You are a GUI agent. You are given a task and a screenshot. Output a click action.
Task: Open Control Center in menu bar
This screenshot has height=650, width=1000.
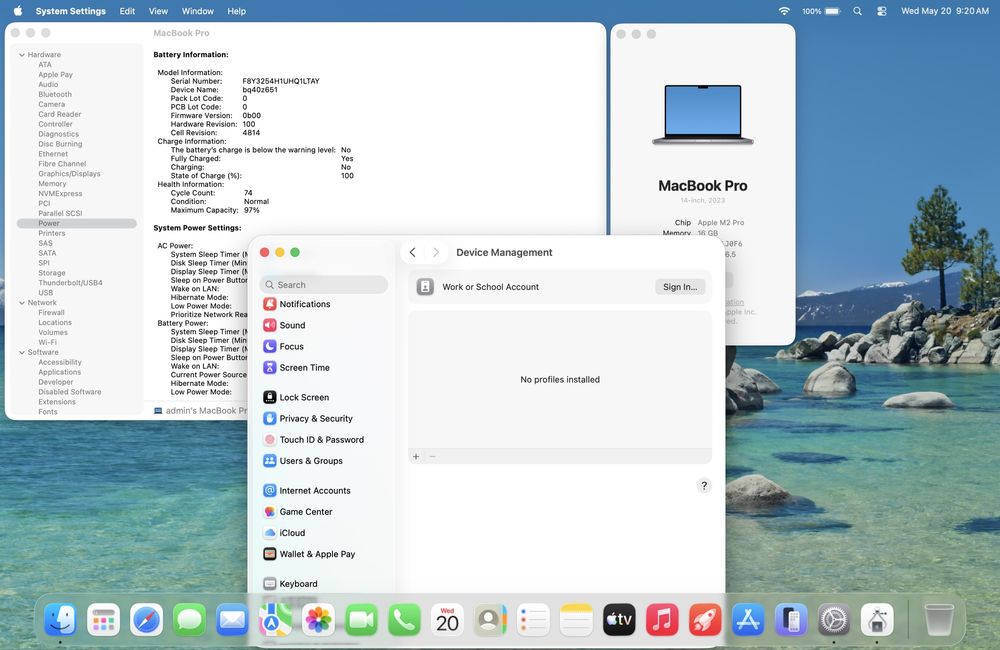881,11
